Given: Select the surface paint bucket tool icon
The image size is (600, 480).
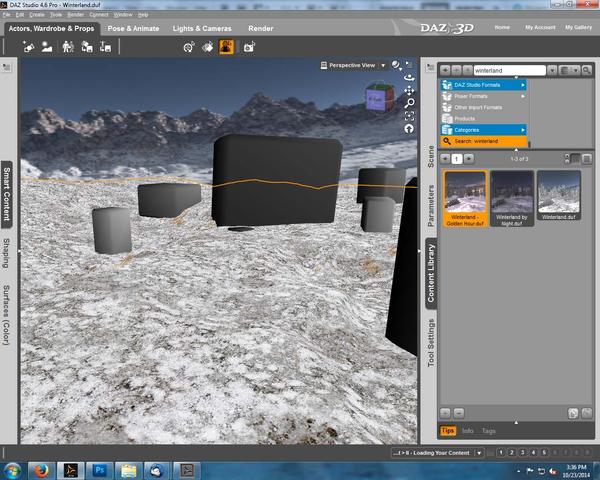Looking at the screenshot, I should pyautogui.click(x=208, y=47).
